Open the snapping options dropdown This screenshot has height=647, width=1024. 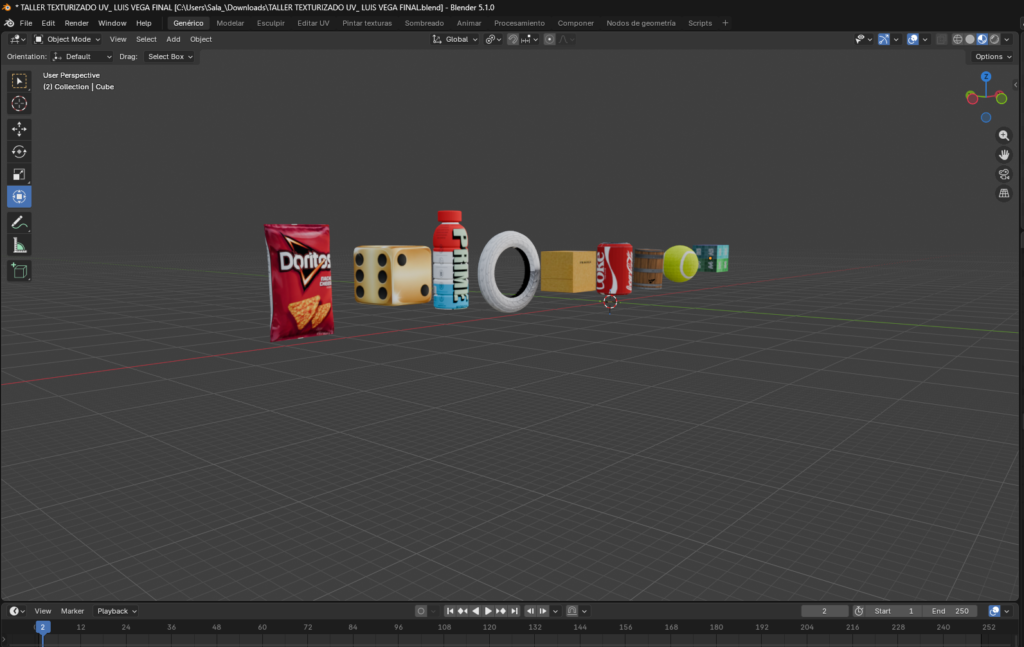coord(528,39)
